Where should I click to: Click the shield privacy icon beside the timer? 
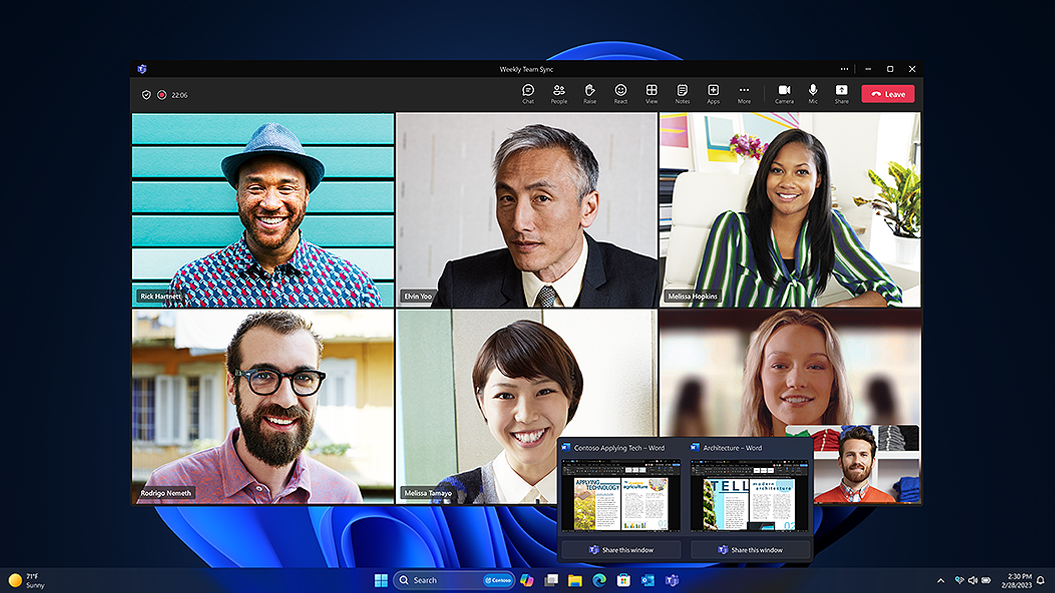(146, 95)
